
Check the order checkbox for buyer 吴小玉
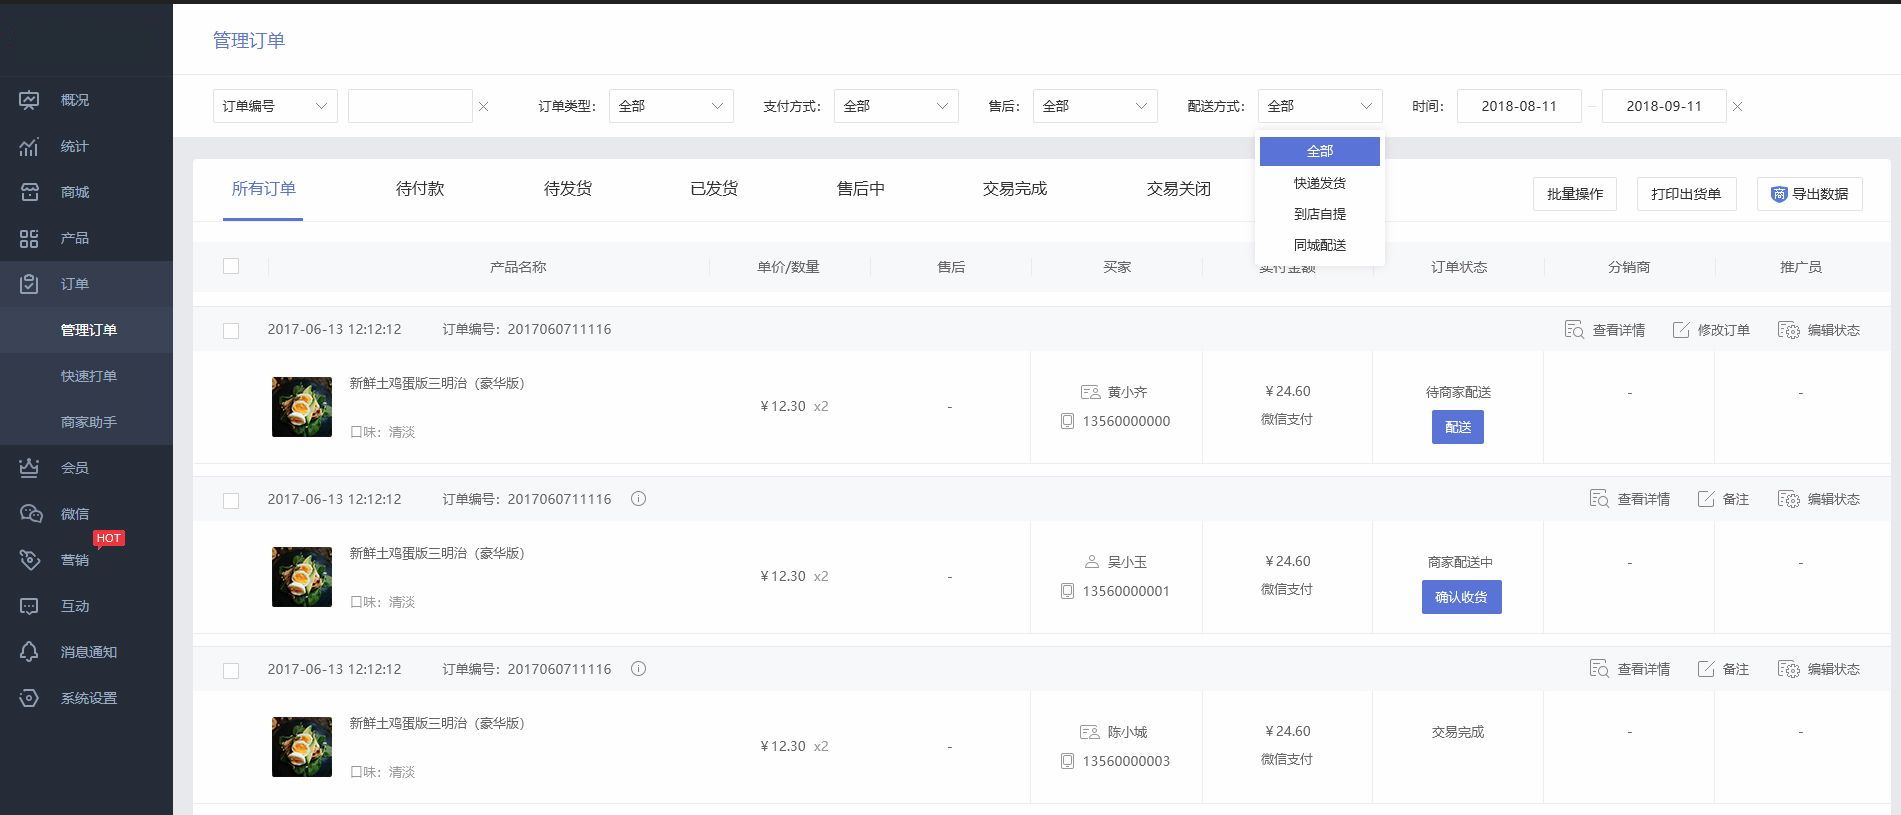click(231, 500)
